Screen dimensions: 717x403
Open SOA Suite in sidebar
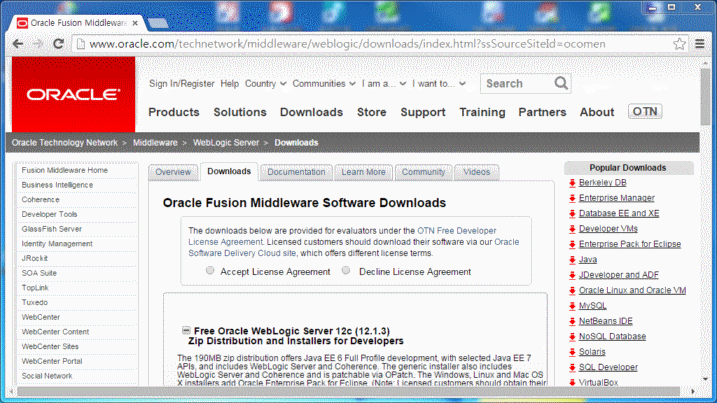pos(39,273)
